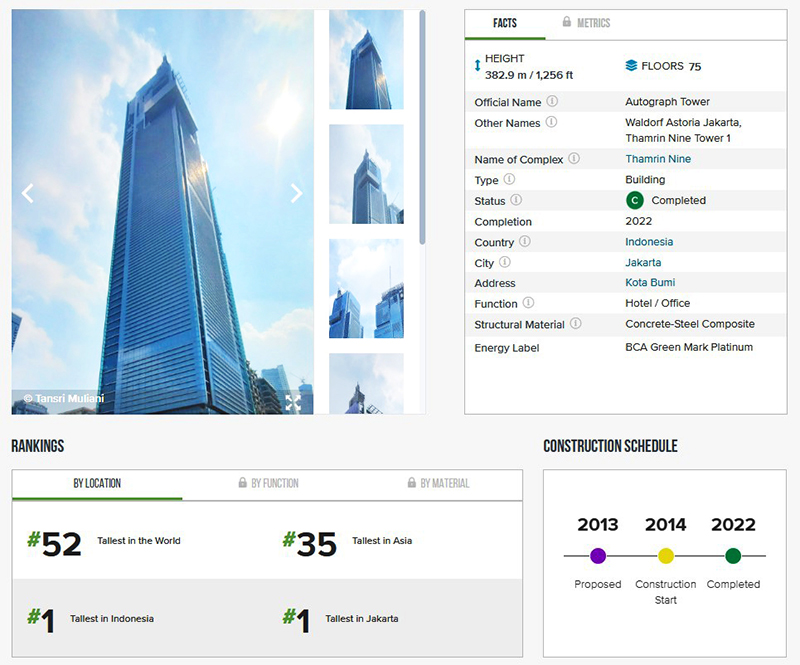The width and height of the screenshot is (800, 665).
Task: Click info icon beside Other Names
Action: [x=551, y=123]
